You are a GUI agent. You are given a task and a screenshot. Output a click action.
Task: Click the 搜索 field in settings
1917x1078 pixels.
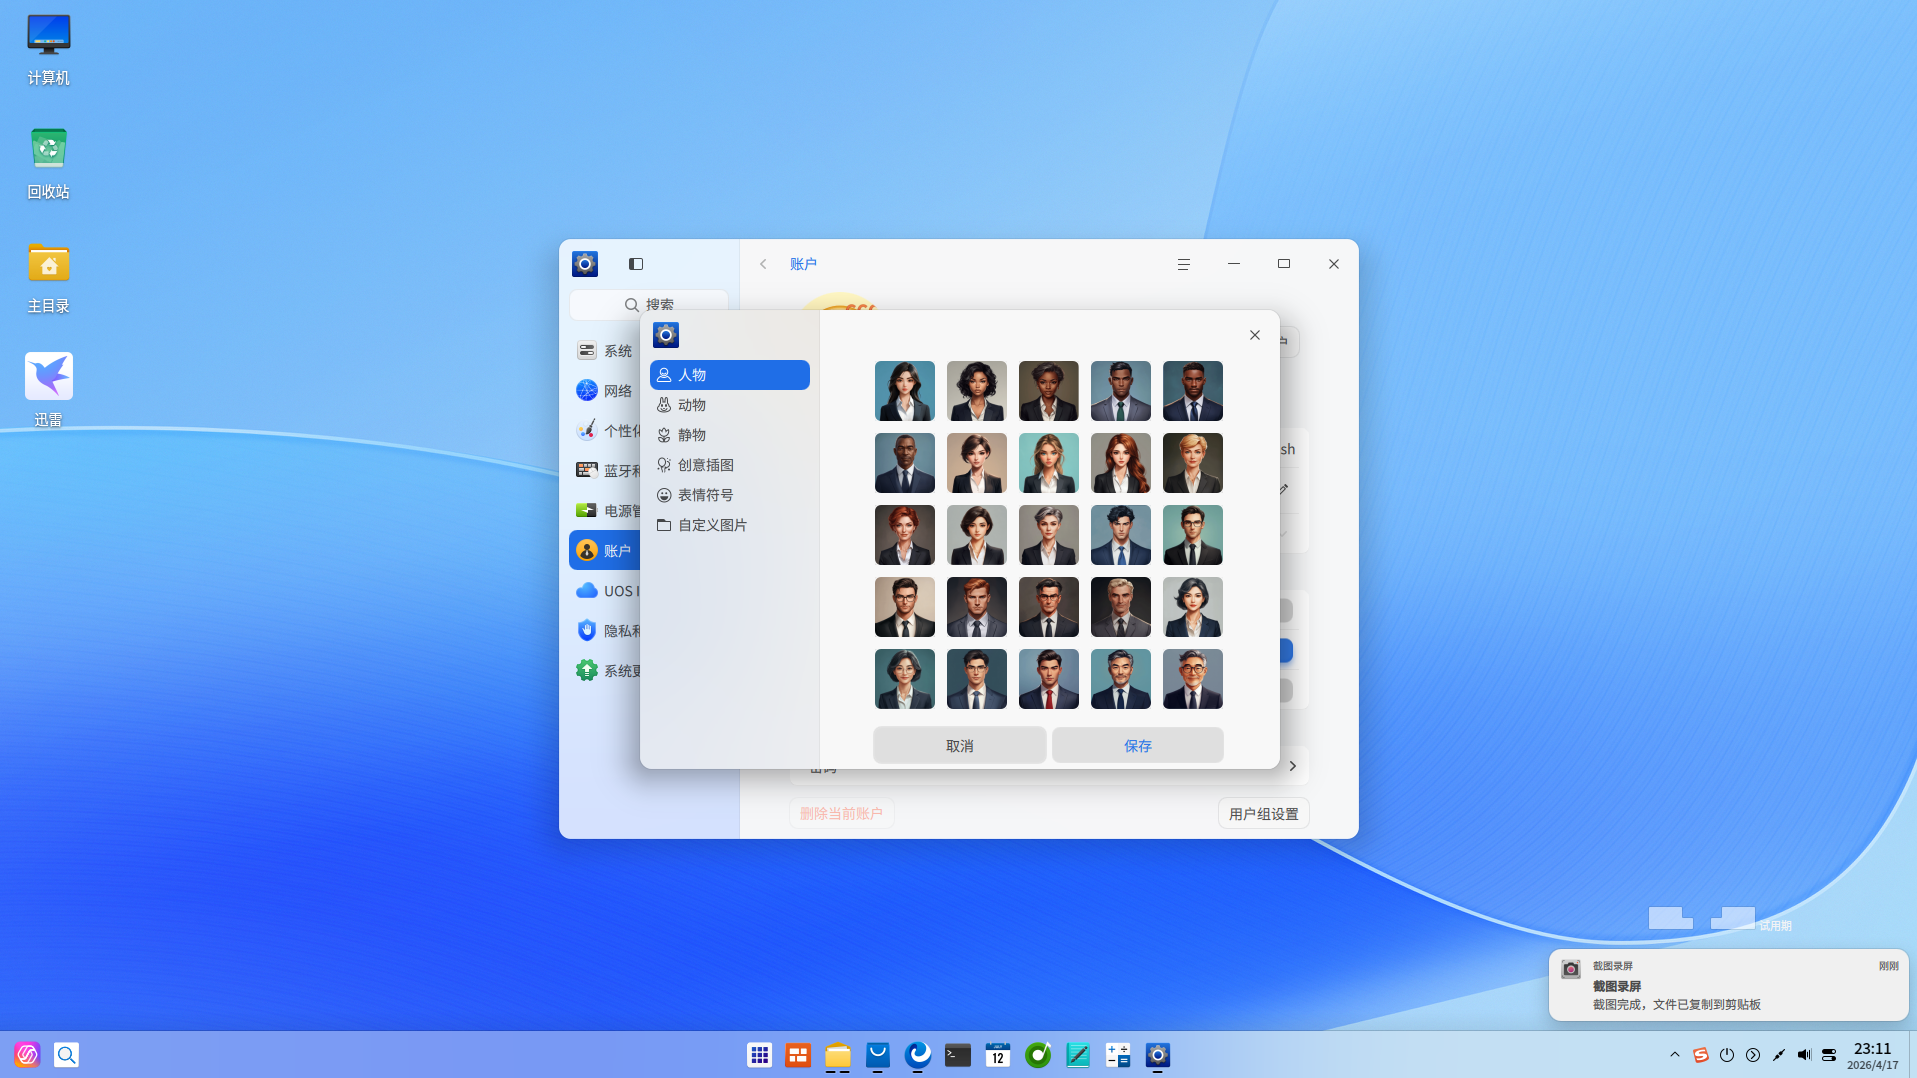point(649,304)
